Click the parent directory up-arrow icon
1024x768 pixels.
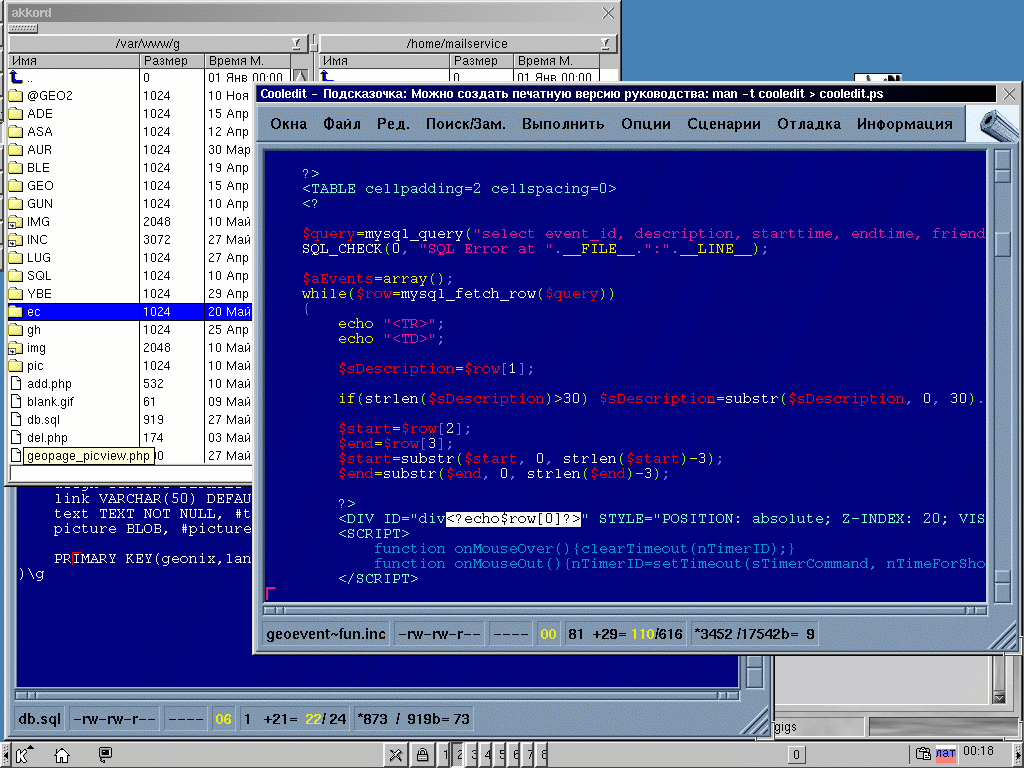point(15,78)
